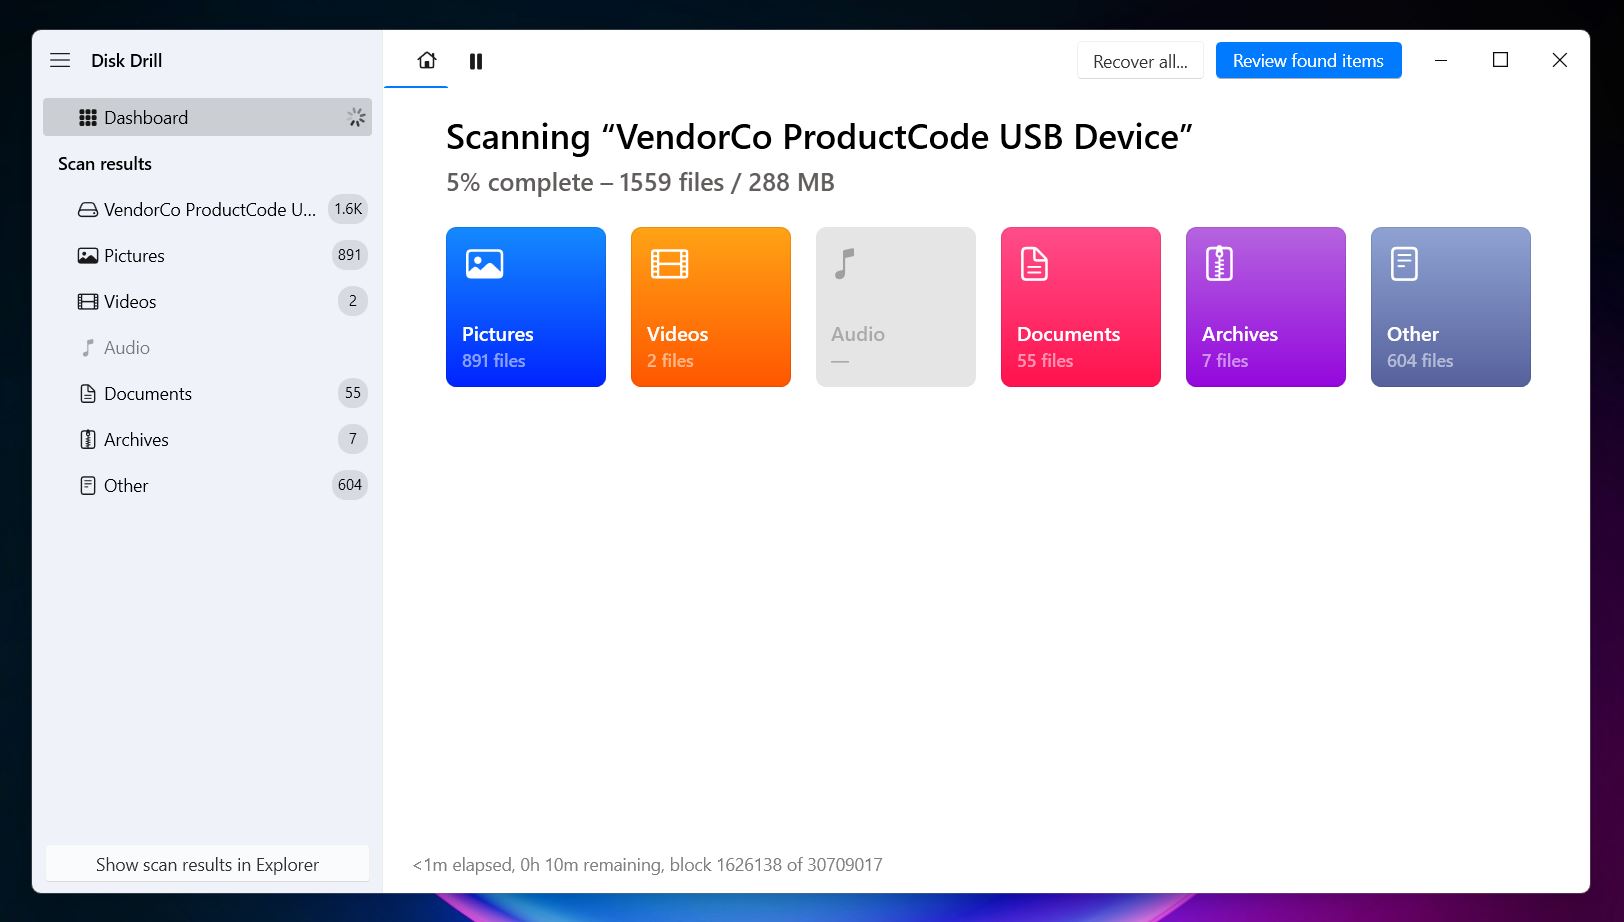The width and height of the screenshot is (1624, 922).
Task: Open the Videos 2 files card
Action: click(x=711, y=307)
